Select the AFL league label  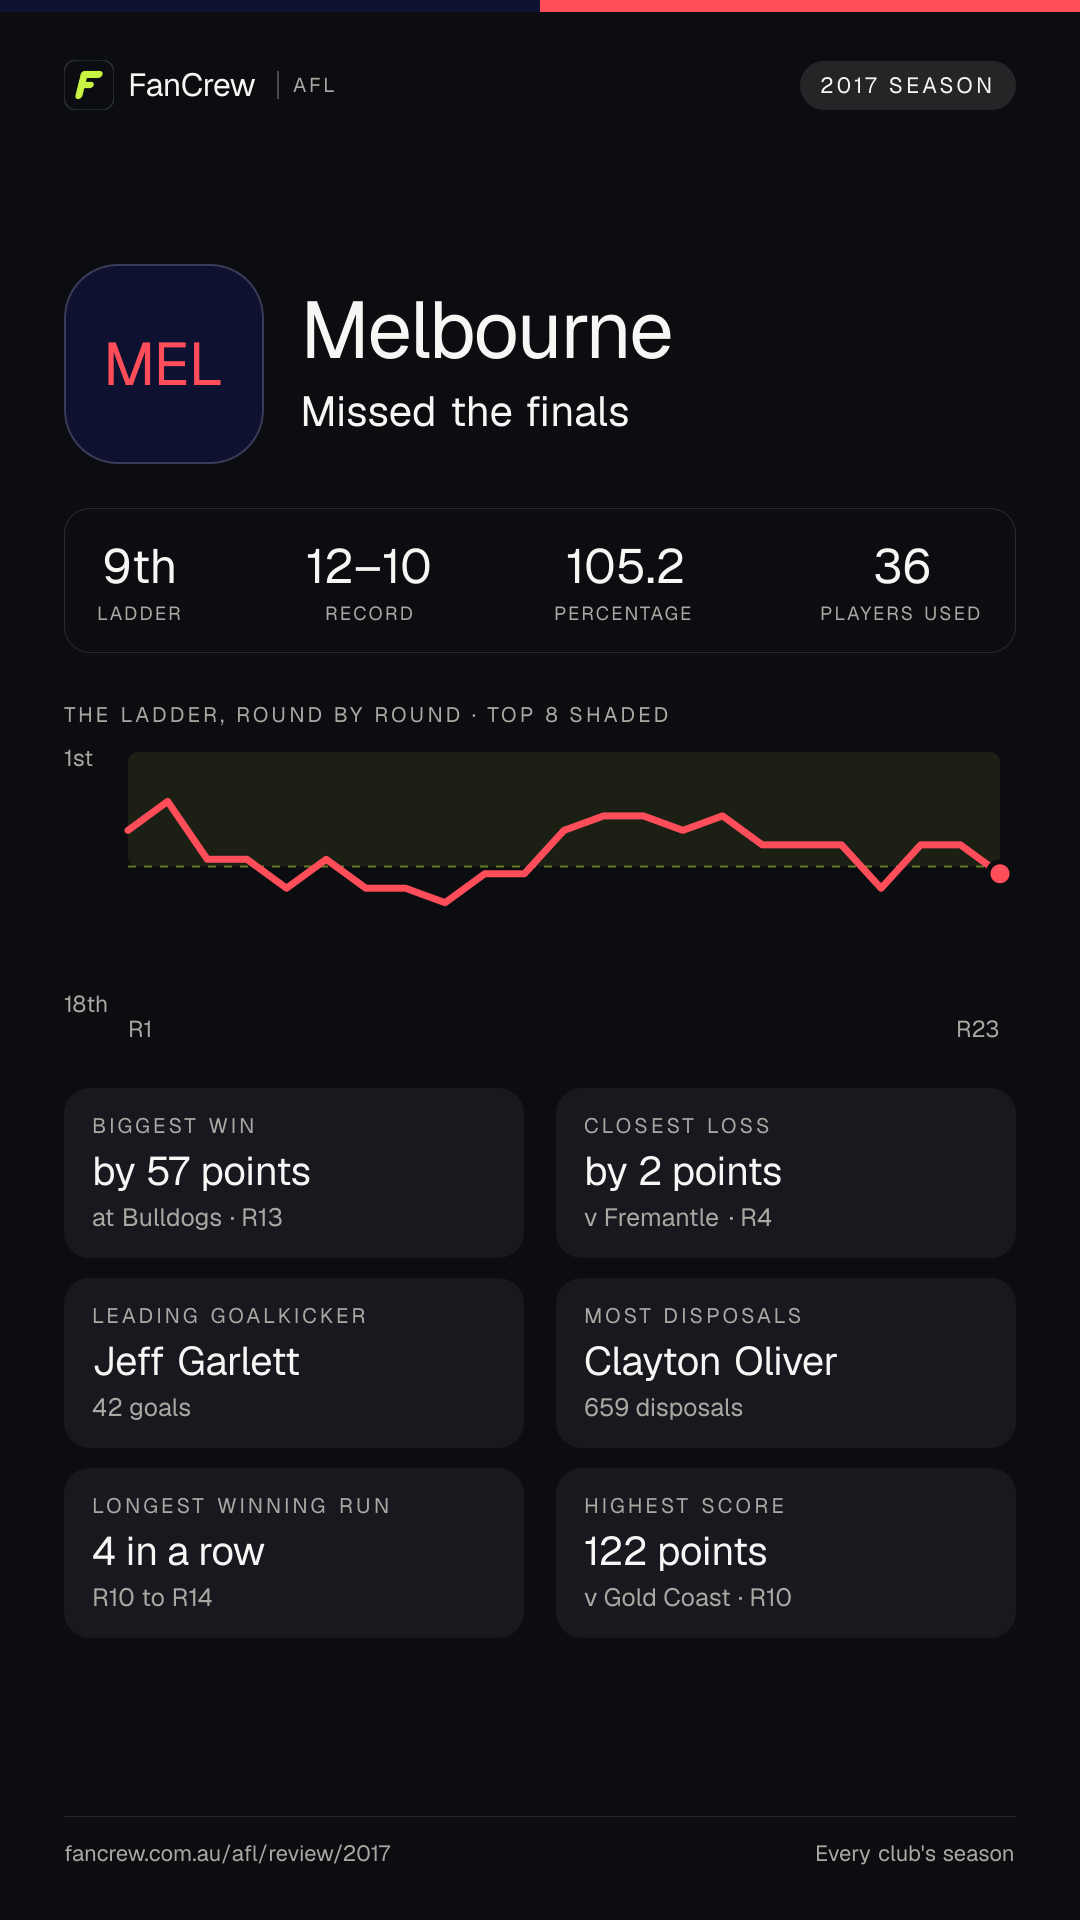[x=314, y=86]
